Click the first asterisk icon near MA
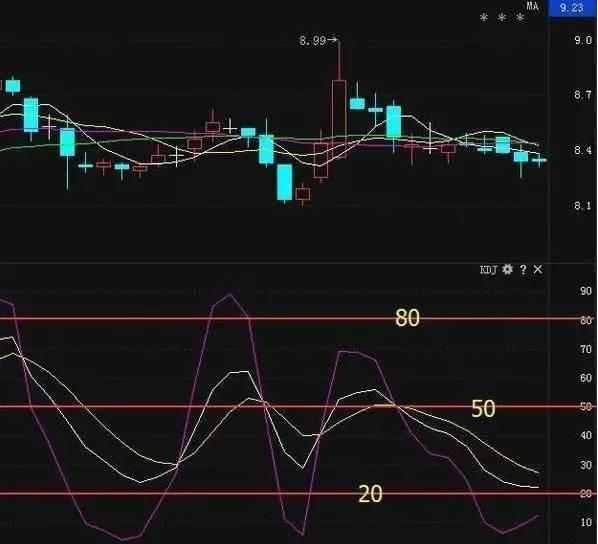Image resolution: width=598 pixels, height=544 pixels. (x=484, y=17)
